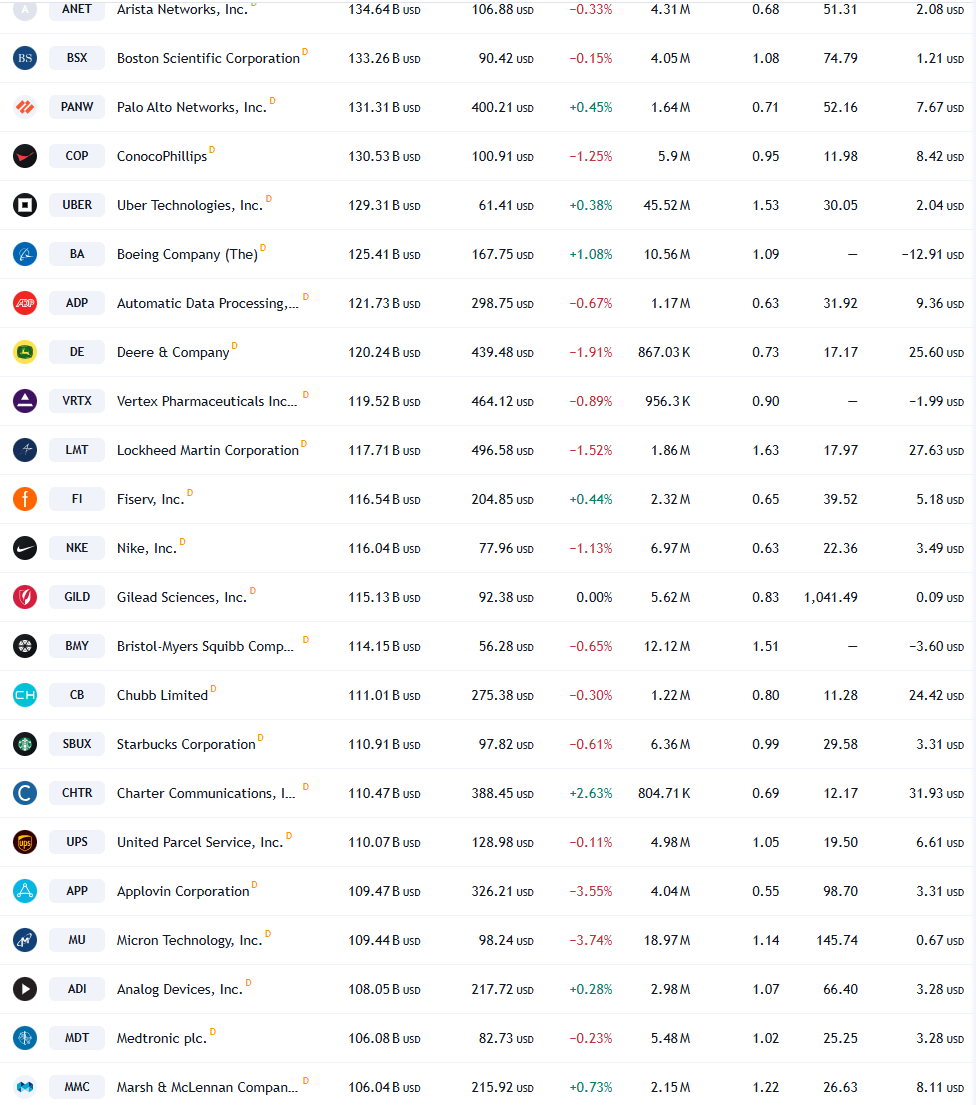Click the Chubb CH logo icon
Viewport: 976px width, 1105px height.
click(x=25, y=695)
